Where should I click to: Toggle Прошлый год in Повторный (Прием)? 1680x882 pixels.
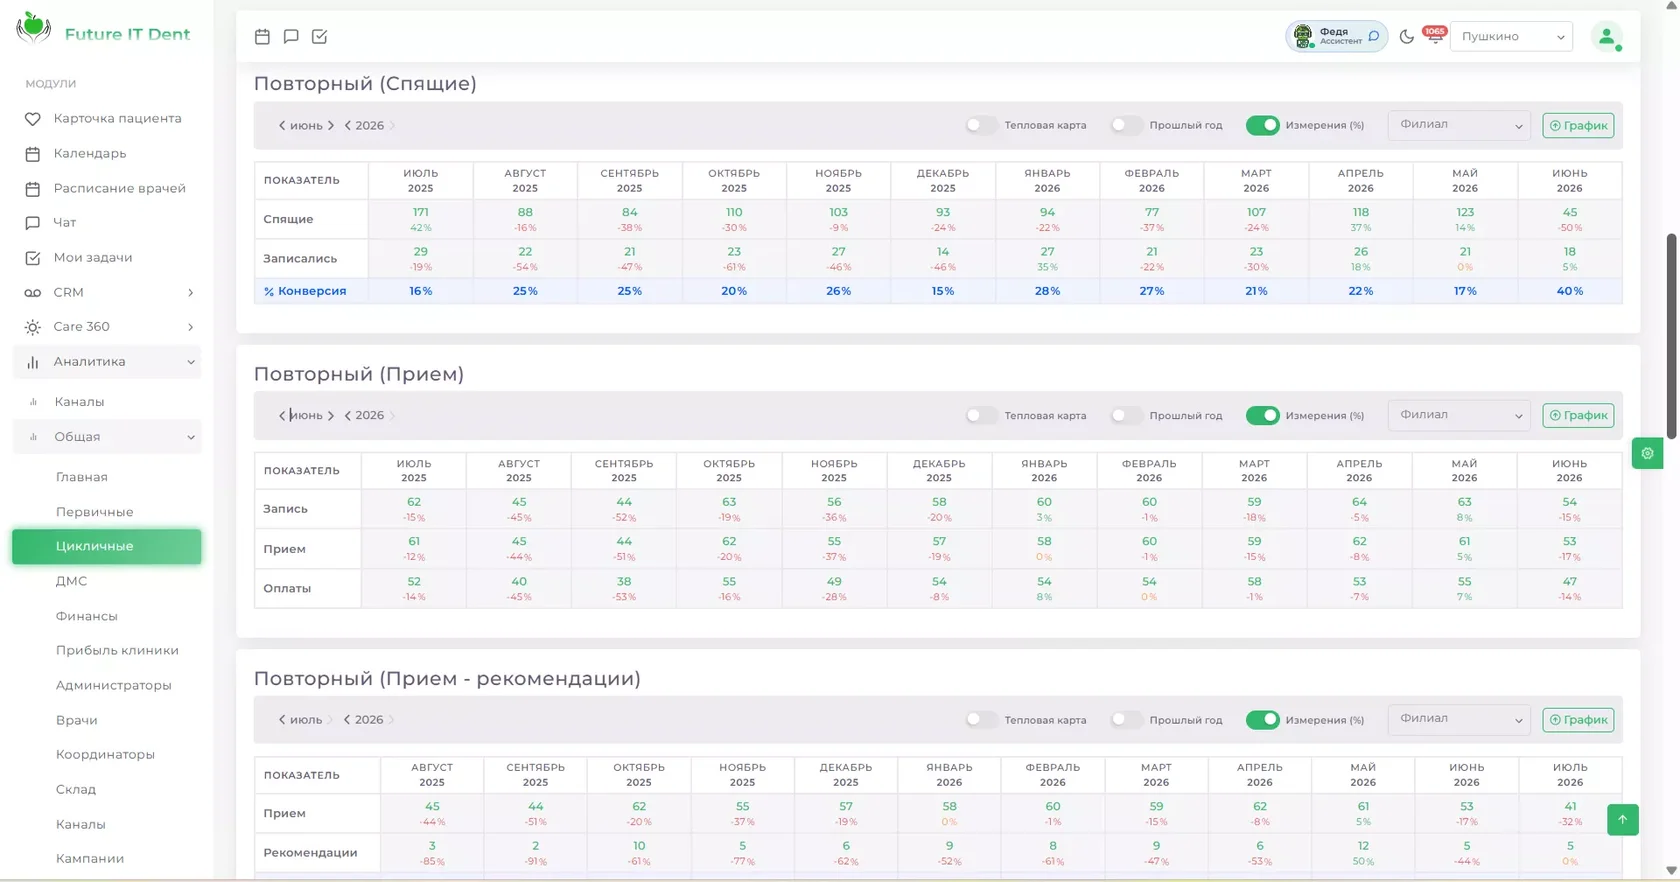point(1126,415)
